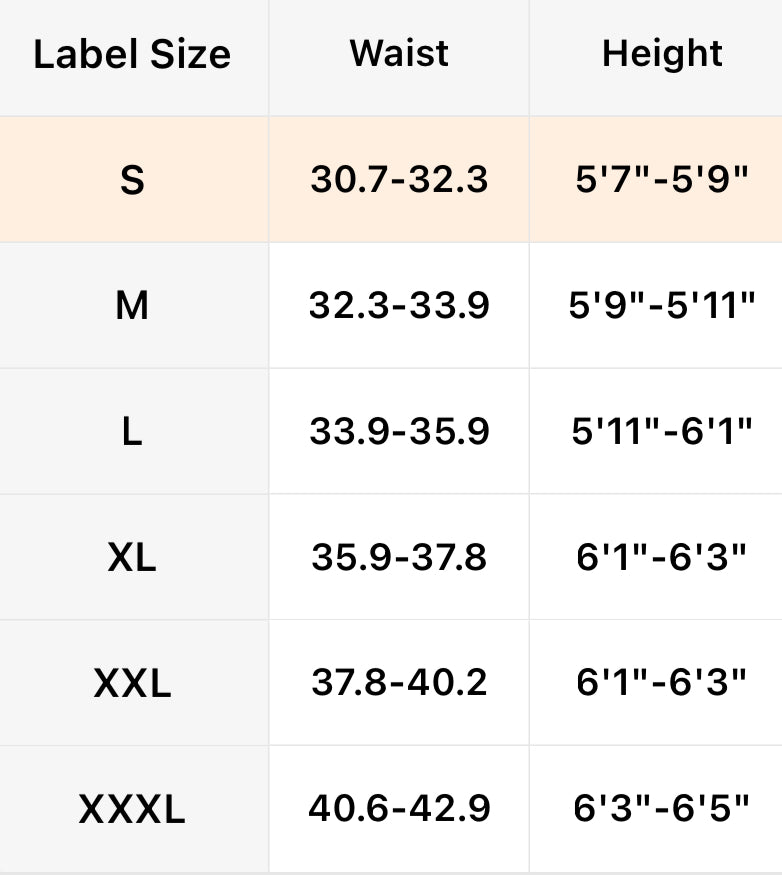782x882 pixels.
Task: Click the Waist column header
Action: pos(399,54)
